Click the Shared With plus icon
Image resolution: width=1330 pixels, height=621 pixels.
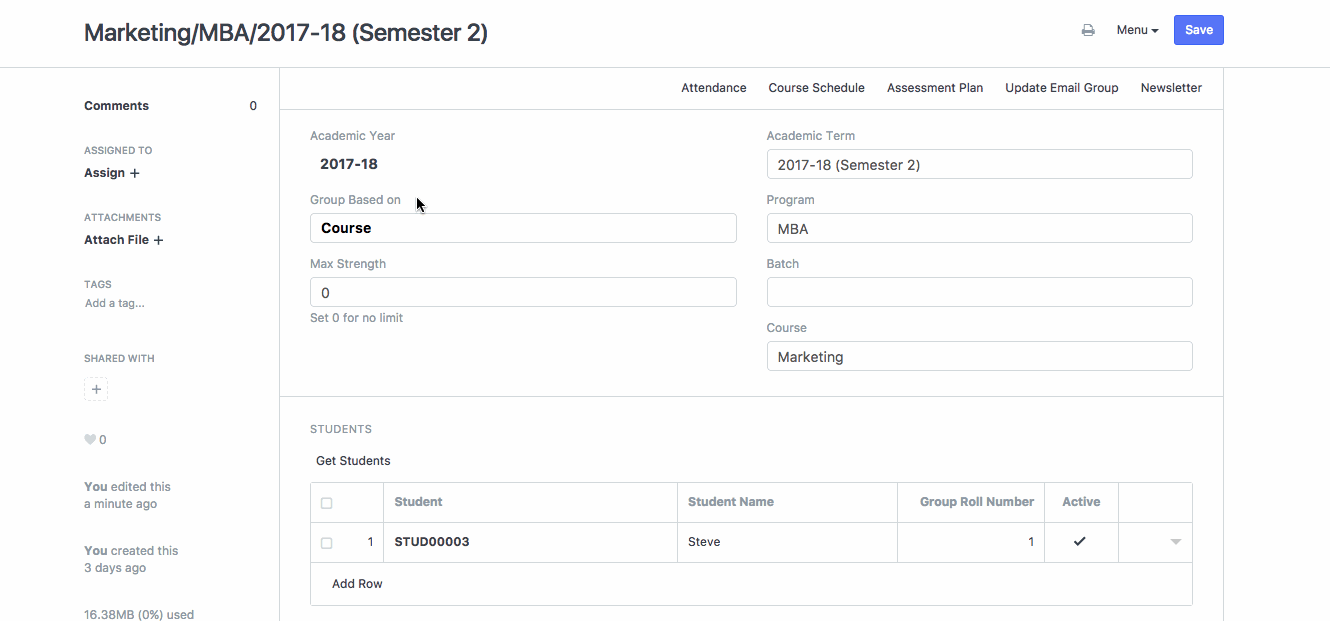96,389
